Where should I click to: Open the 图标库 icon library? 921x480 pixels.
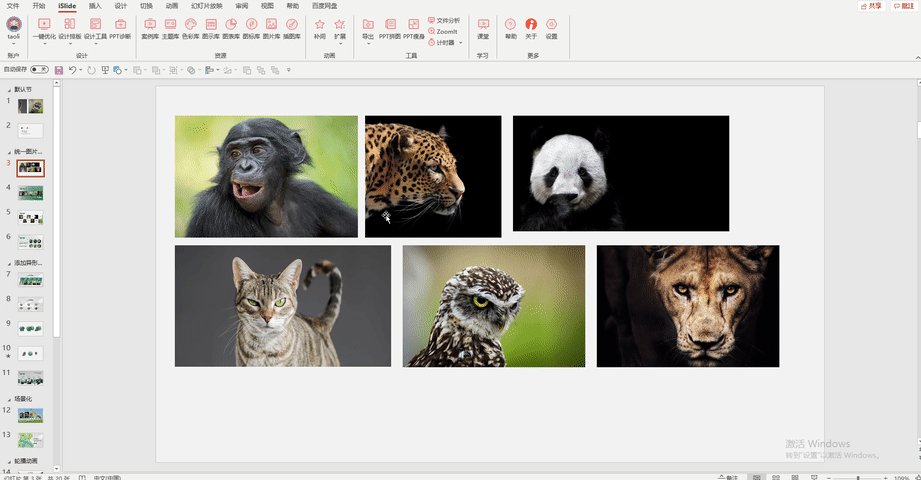251,28
